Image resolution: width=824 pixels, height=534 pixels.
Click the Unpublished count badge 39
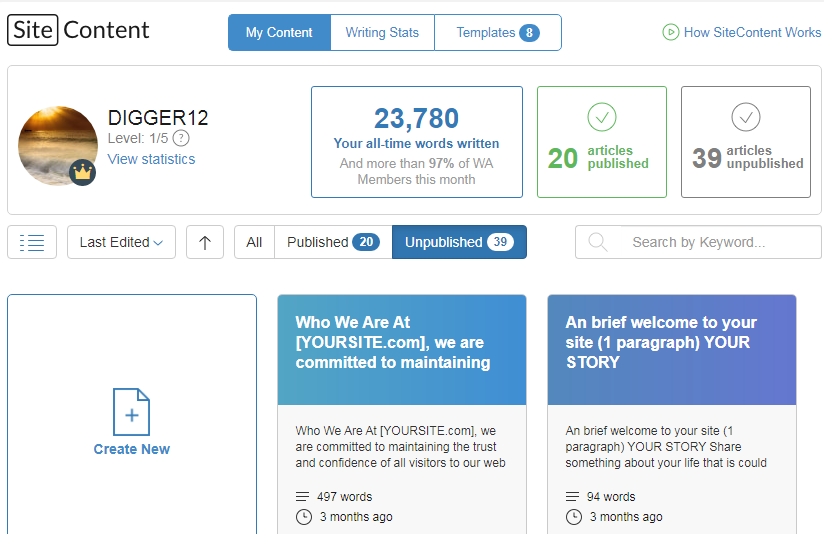(500, 242)
